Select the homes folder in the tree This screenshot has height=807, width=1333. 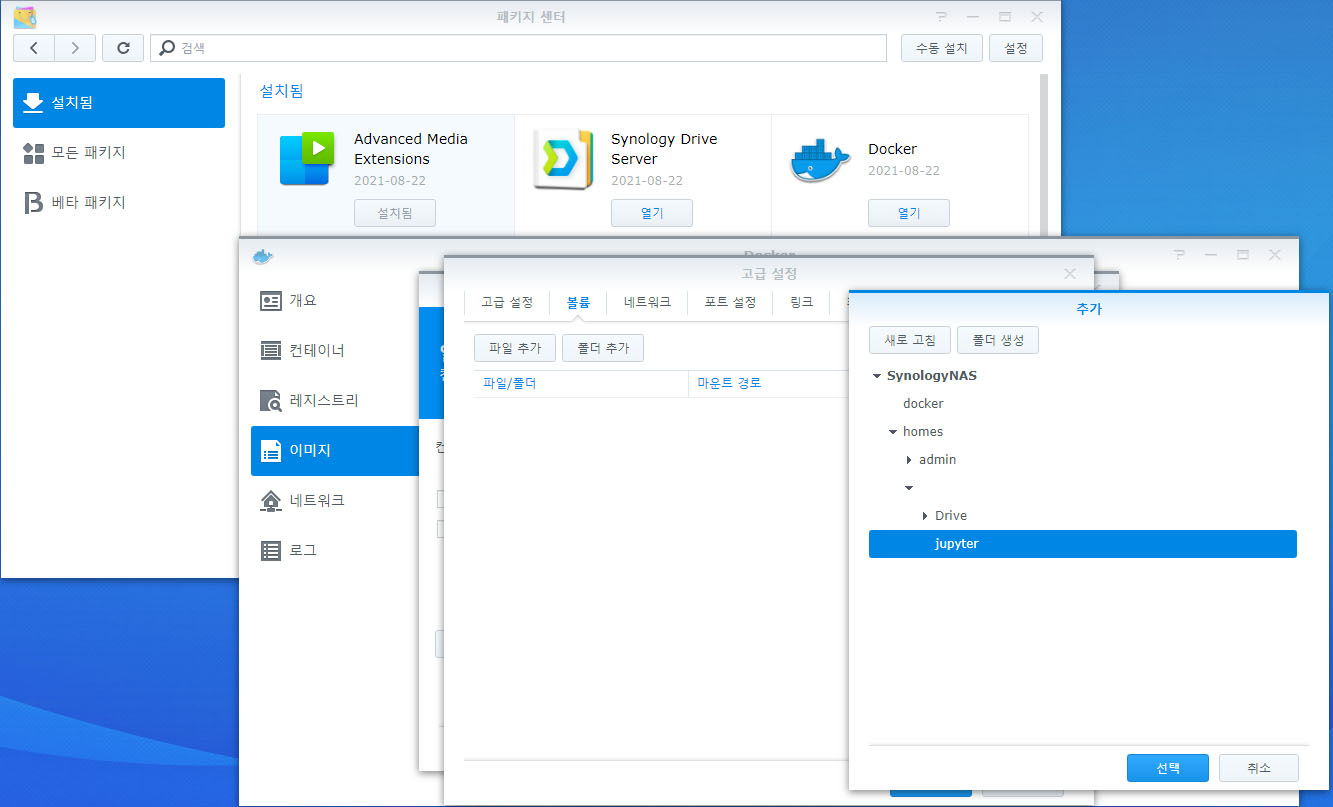click(x=923, y=432)
